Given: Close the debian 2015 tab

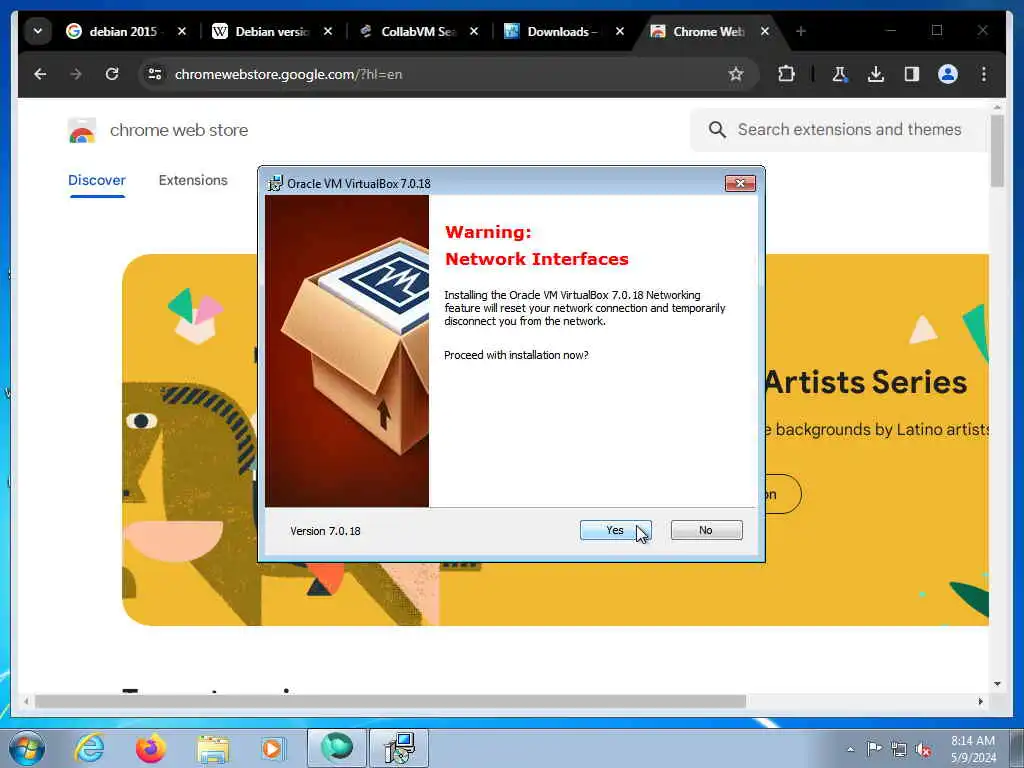Looking at the screenshot, I should pos(182,31).
